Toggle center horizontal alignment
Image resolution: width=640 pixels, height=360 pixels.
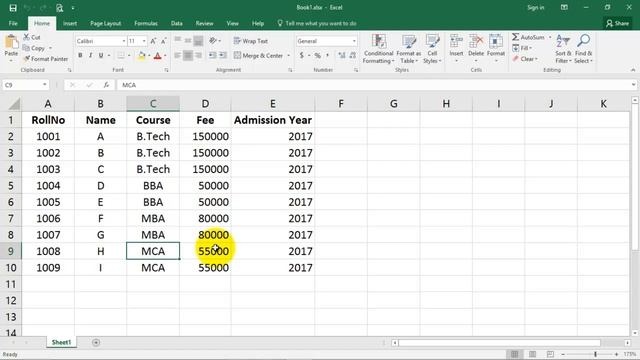[x=188, y=56]
